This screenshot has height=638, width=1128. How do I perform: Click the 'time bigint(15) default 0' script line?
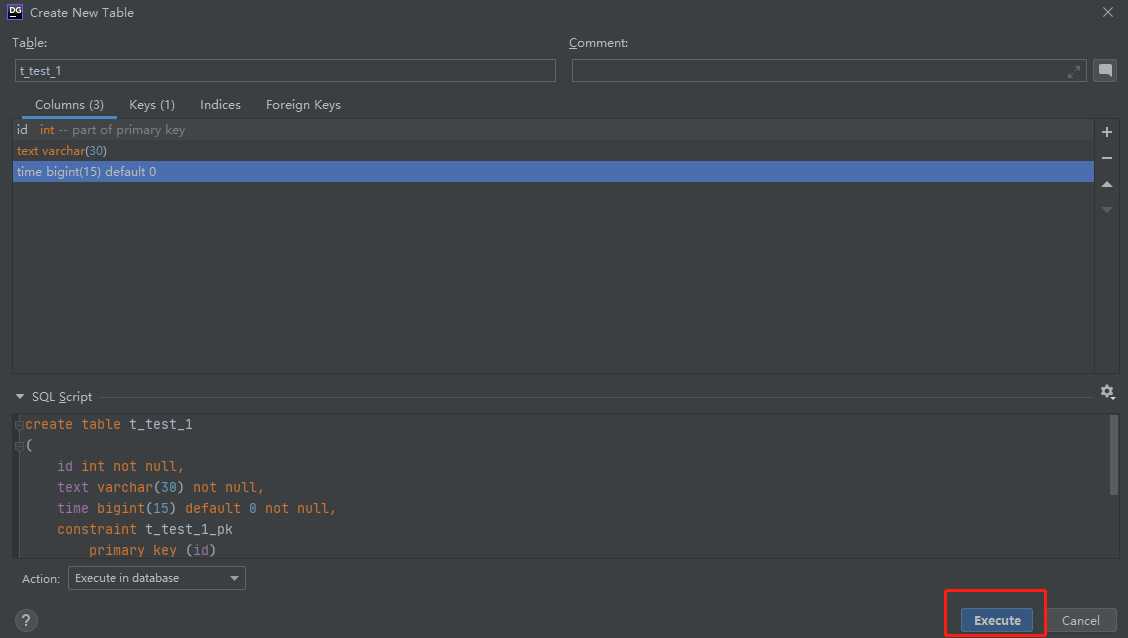196,508
